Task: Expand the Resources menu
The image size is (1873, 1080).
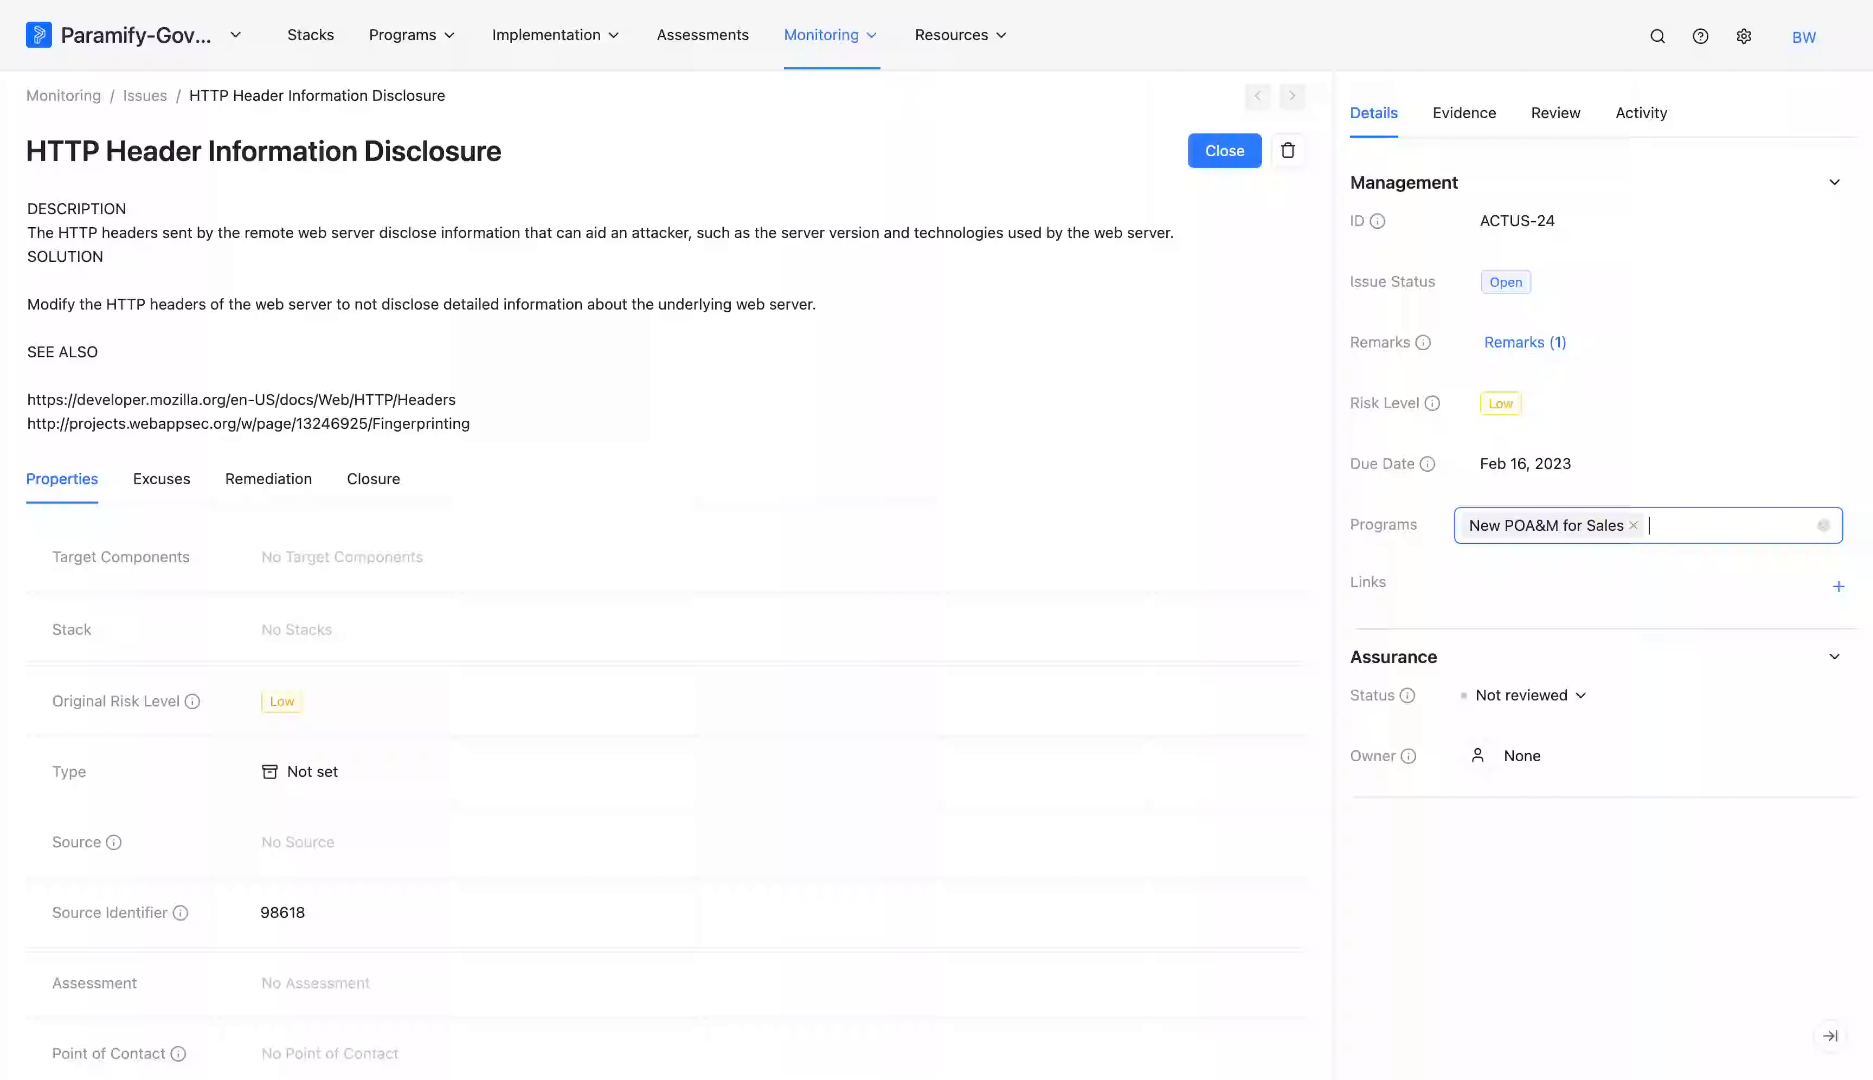Action: click(x=961, y=35)
